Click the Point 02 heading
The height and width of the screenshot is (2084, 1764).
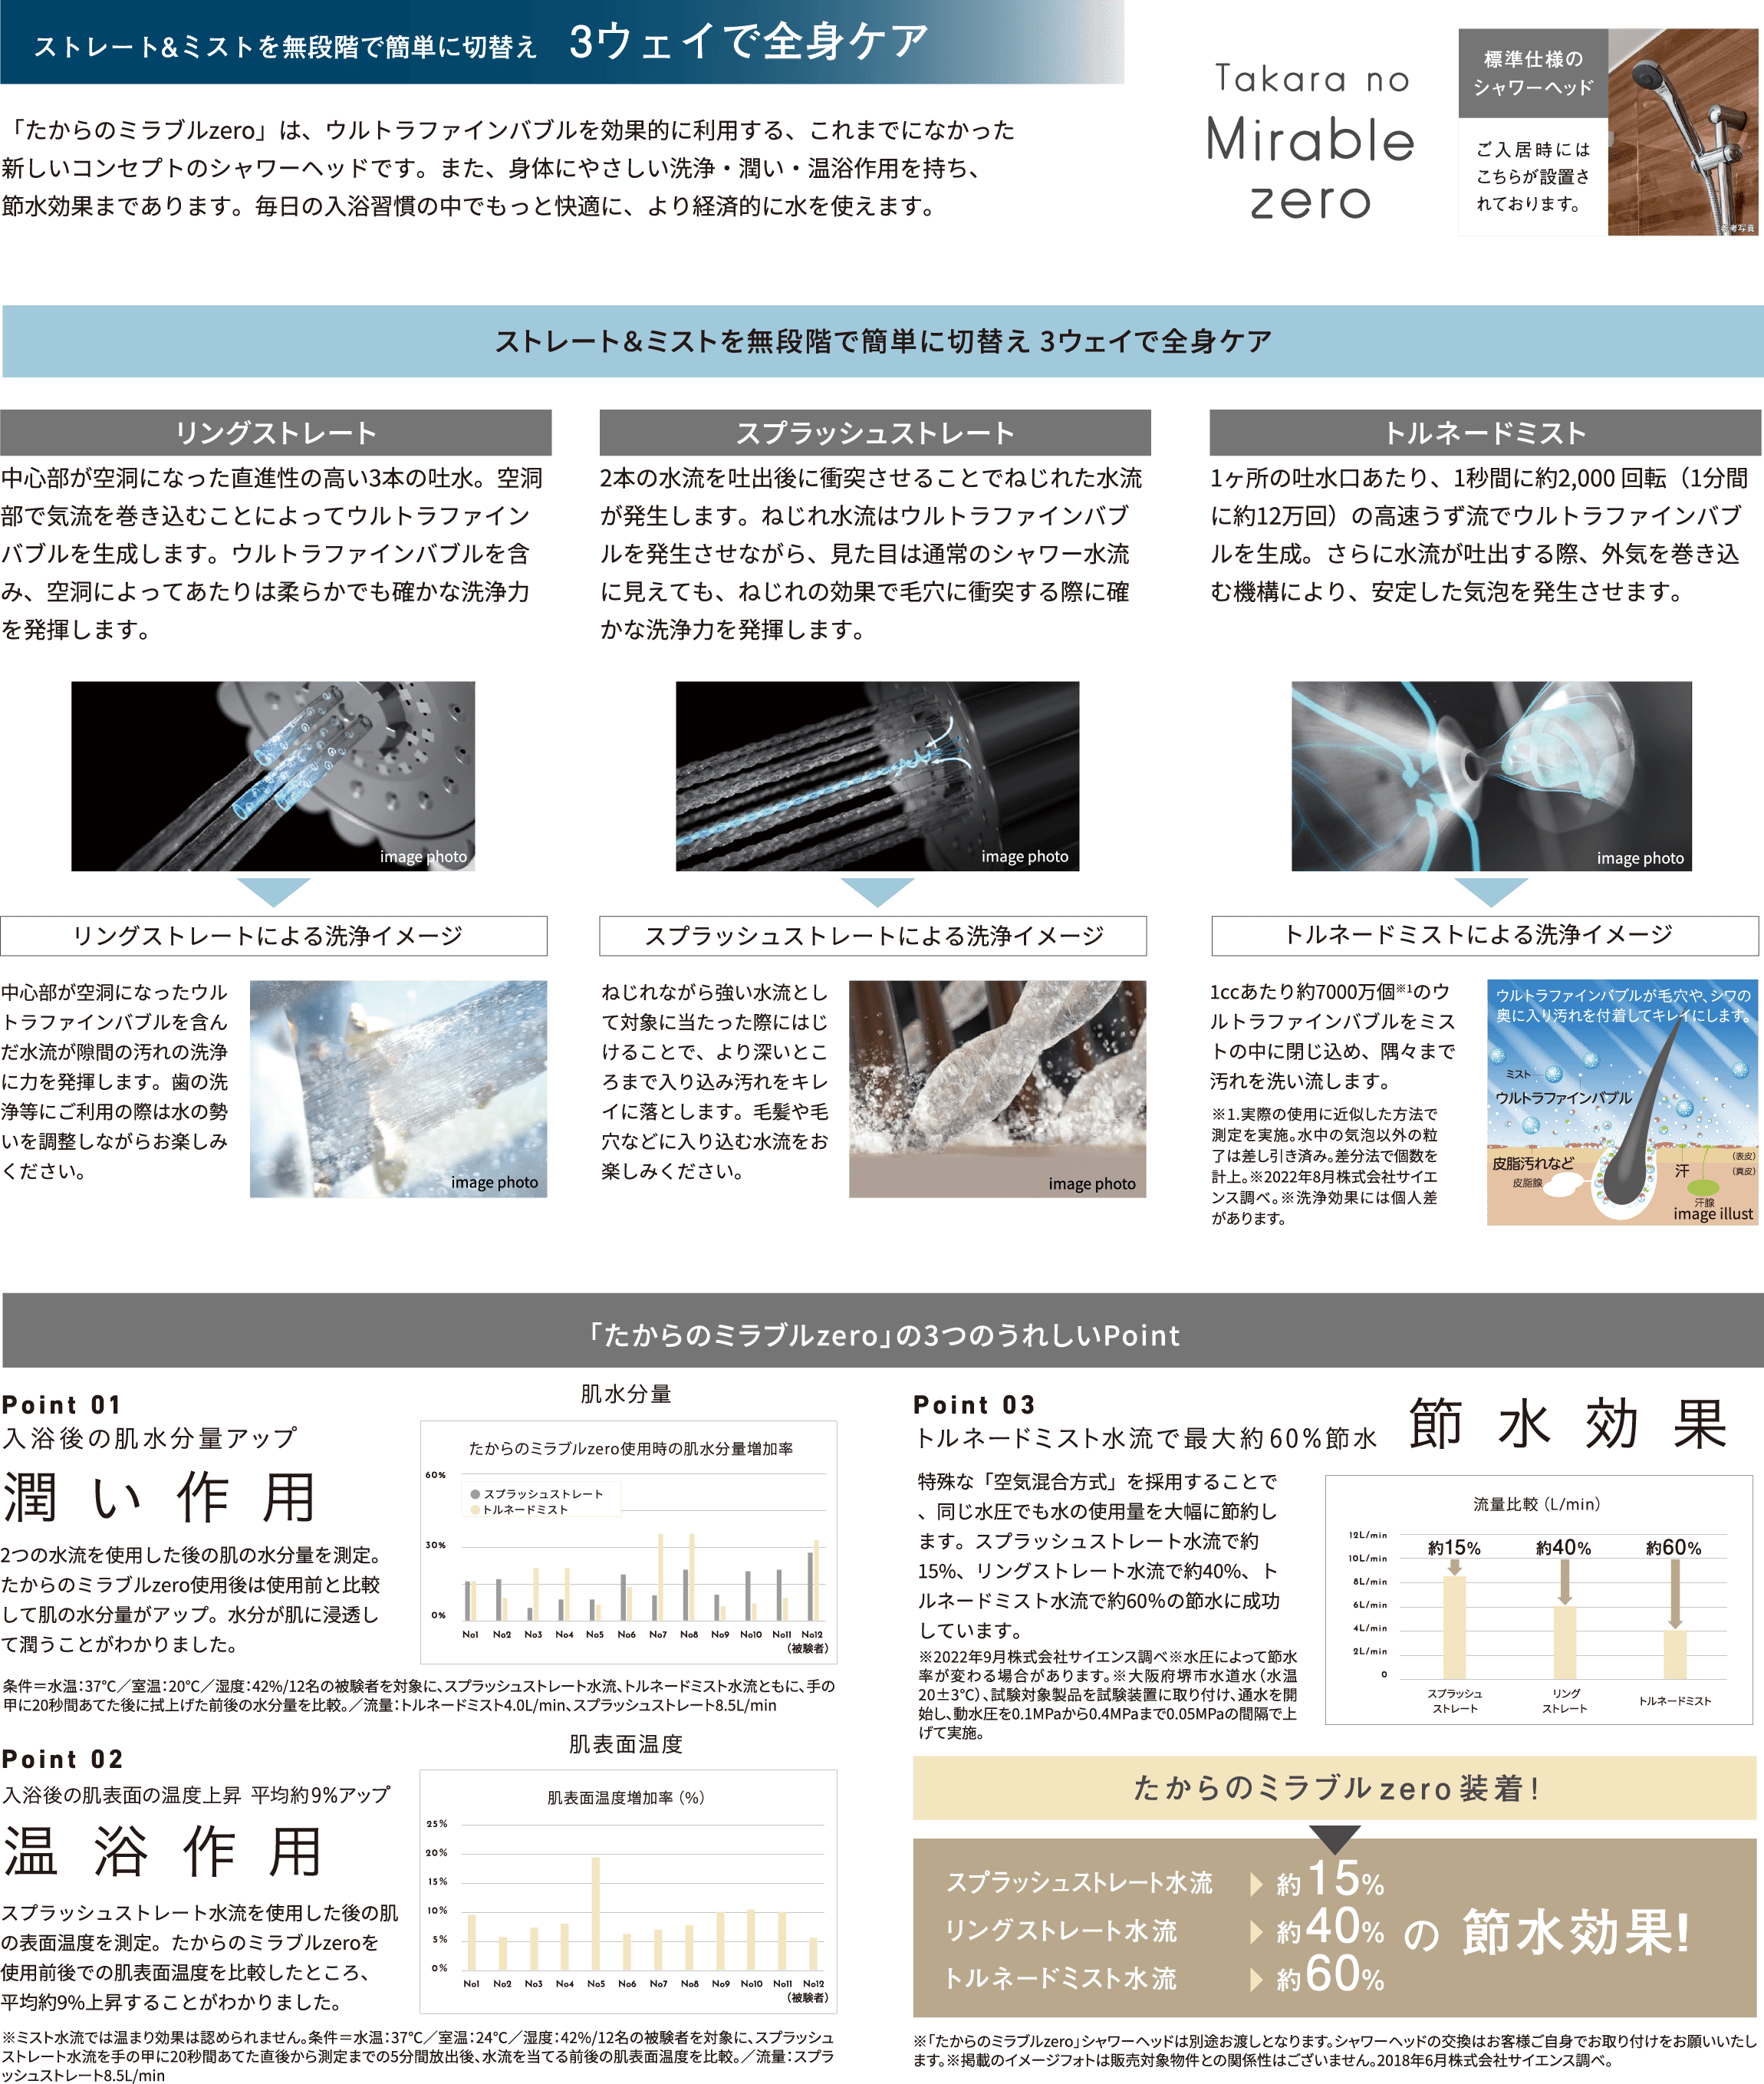(x=62, y=1759)
